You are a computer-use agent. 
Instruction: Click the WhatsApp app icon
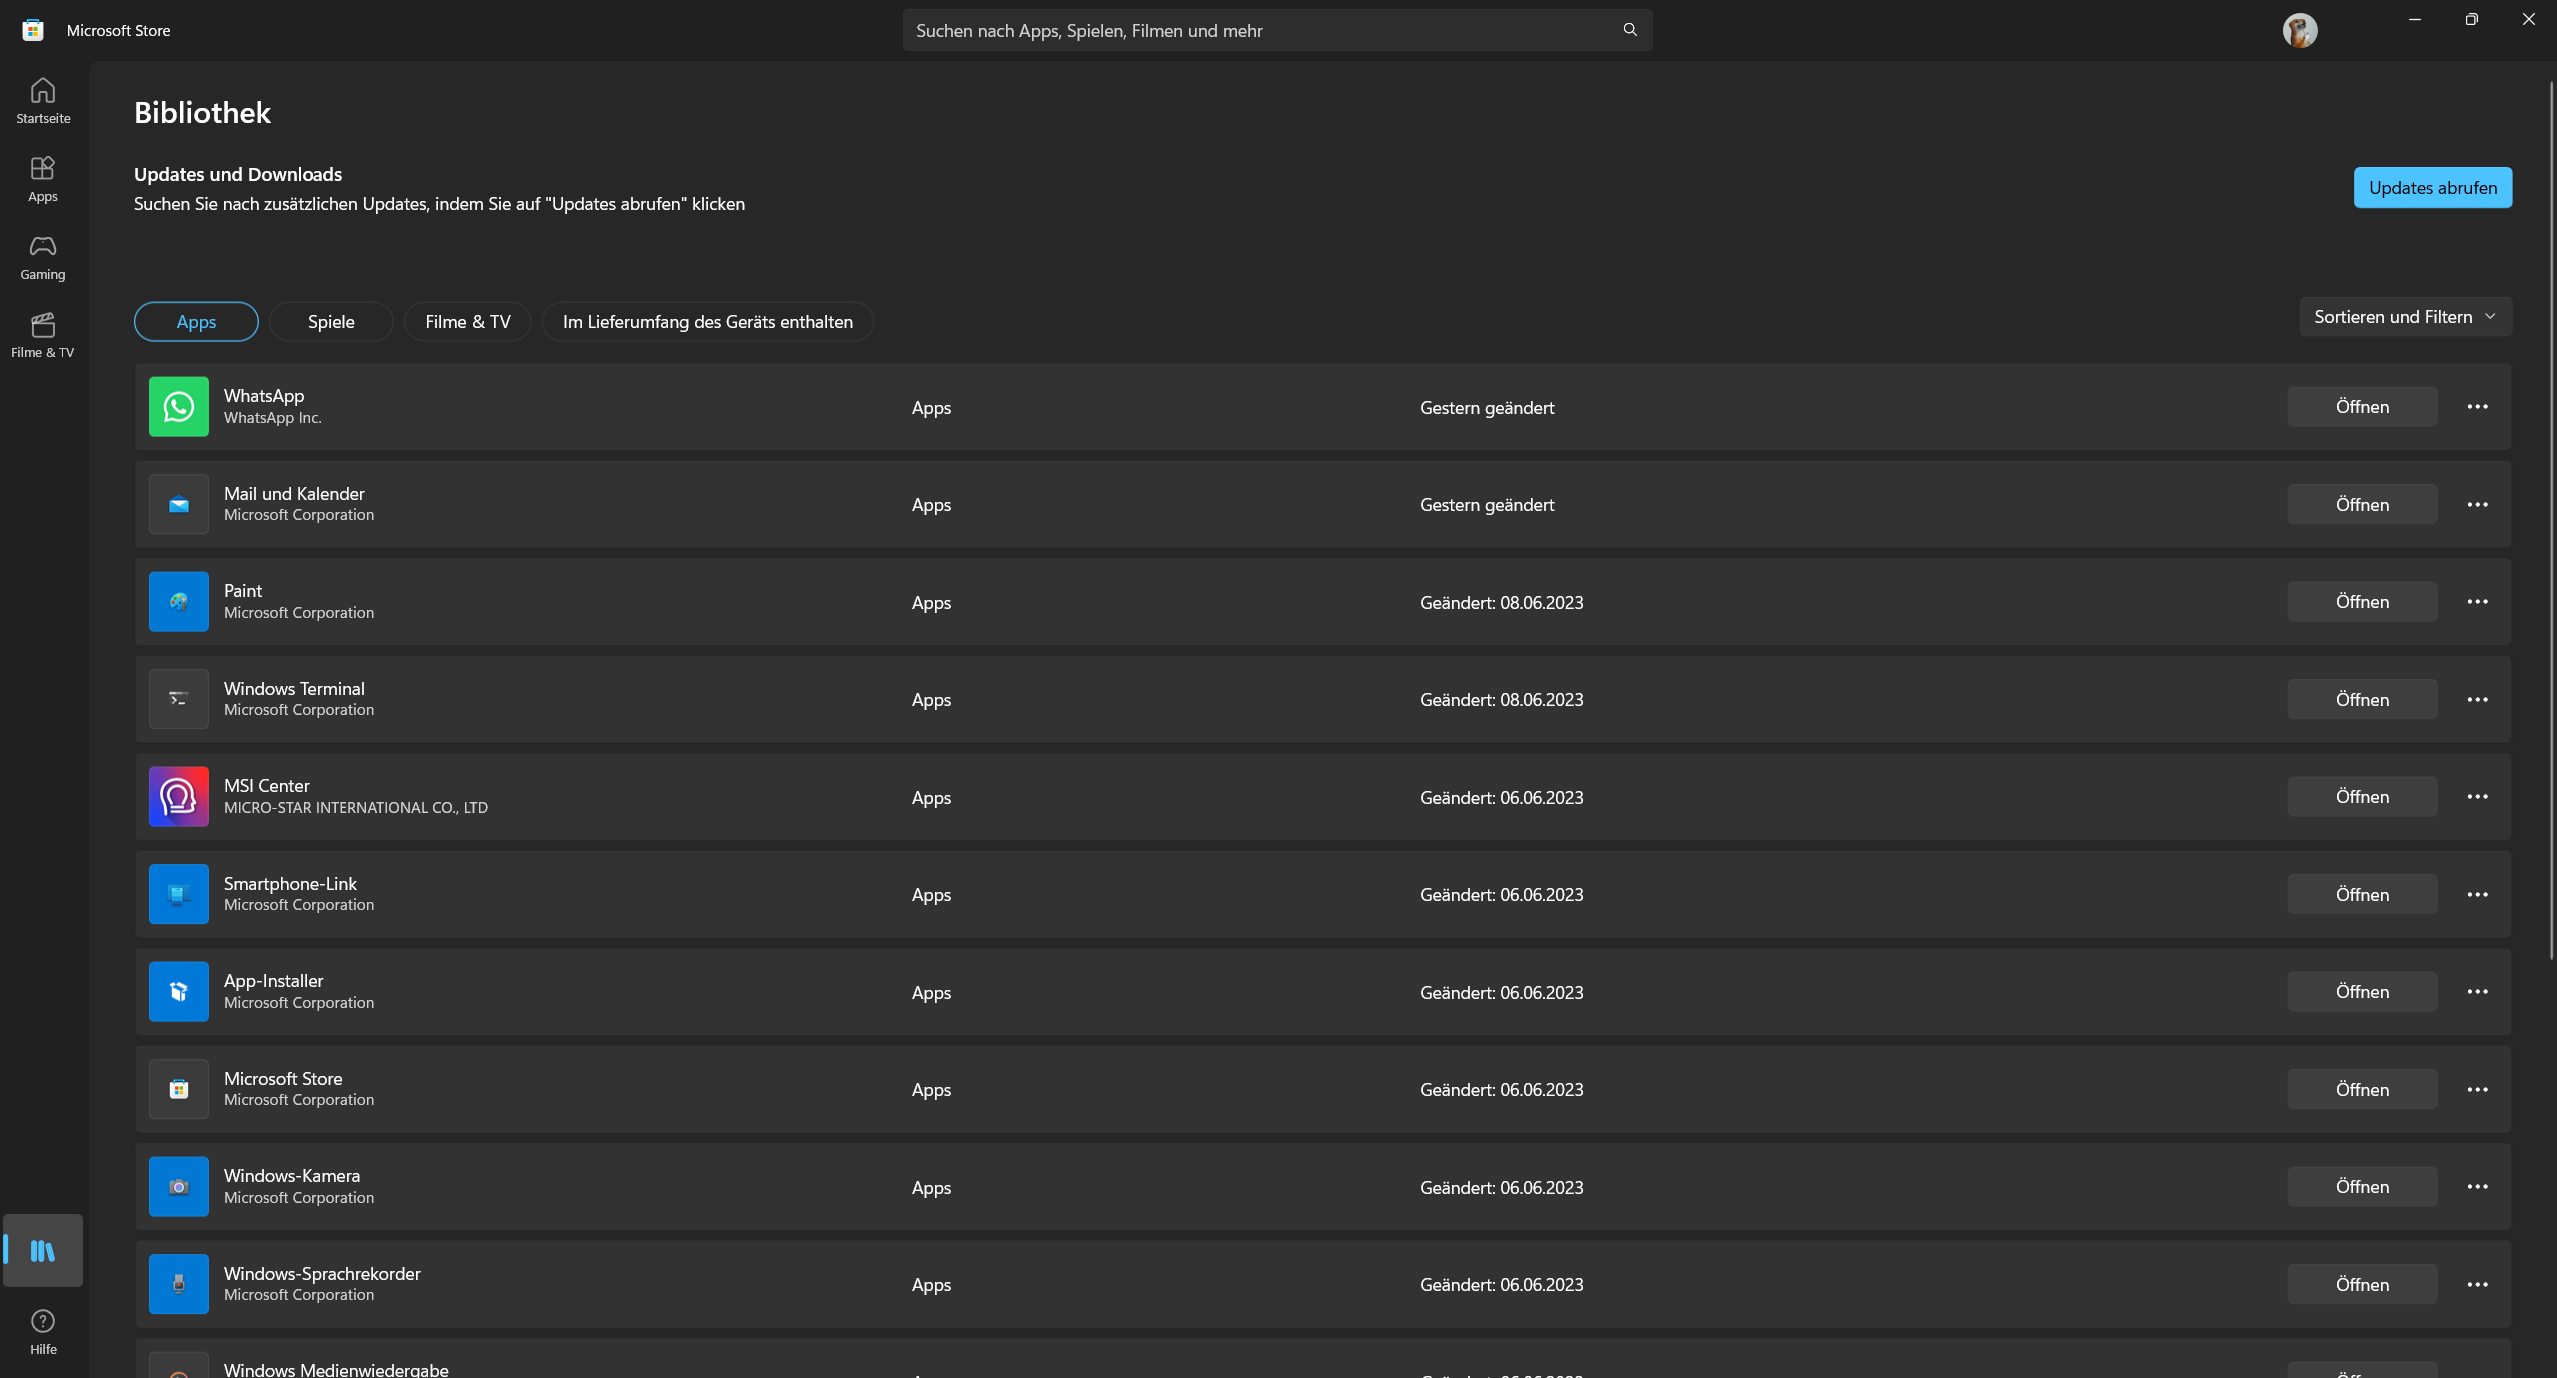point(179,407)
